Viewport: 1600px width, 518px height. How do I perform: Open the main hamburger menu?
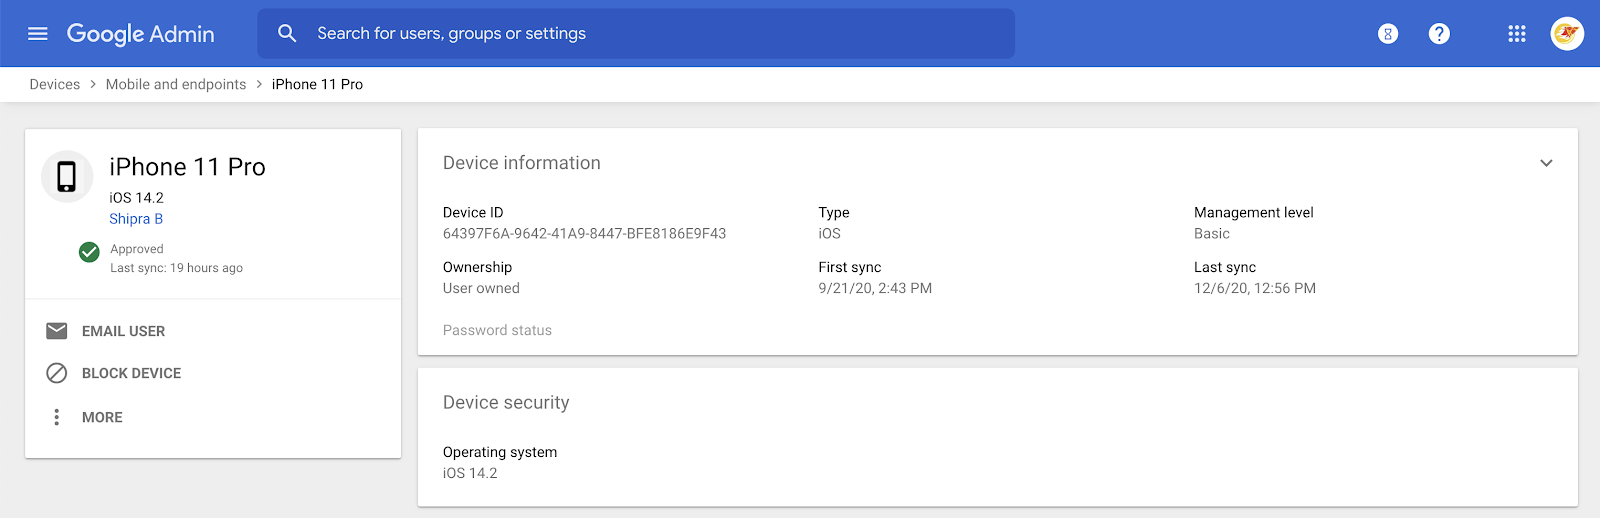click(x=38, y=34)
